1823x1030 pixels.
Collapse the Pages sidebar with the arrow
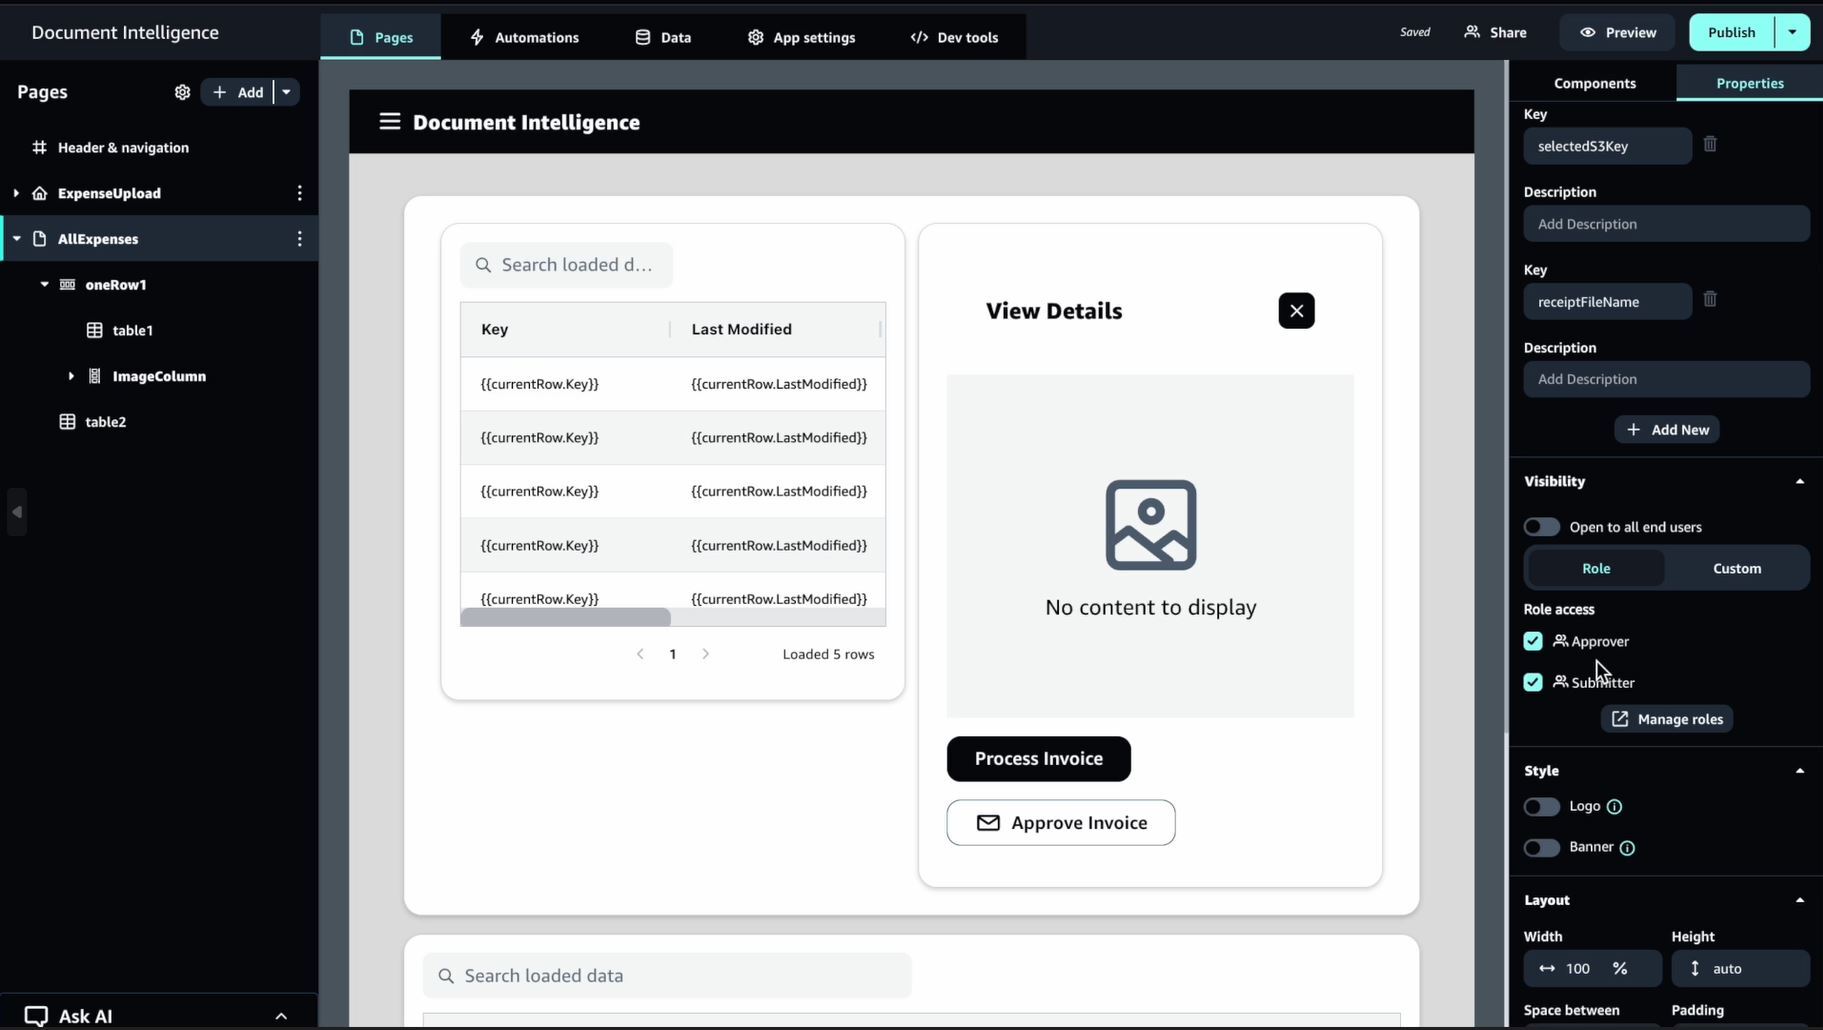coord(16,511)
